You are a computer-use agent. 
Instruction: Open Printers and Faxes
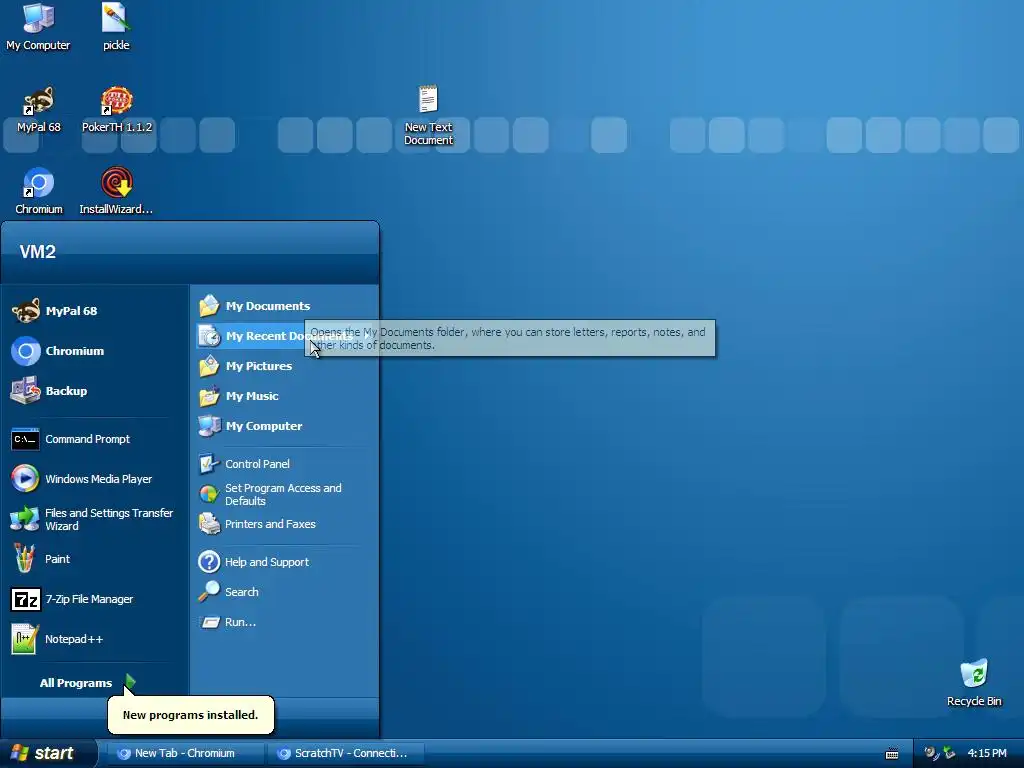point(285,524)
